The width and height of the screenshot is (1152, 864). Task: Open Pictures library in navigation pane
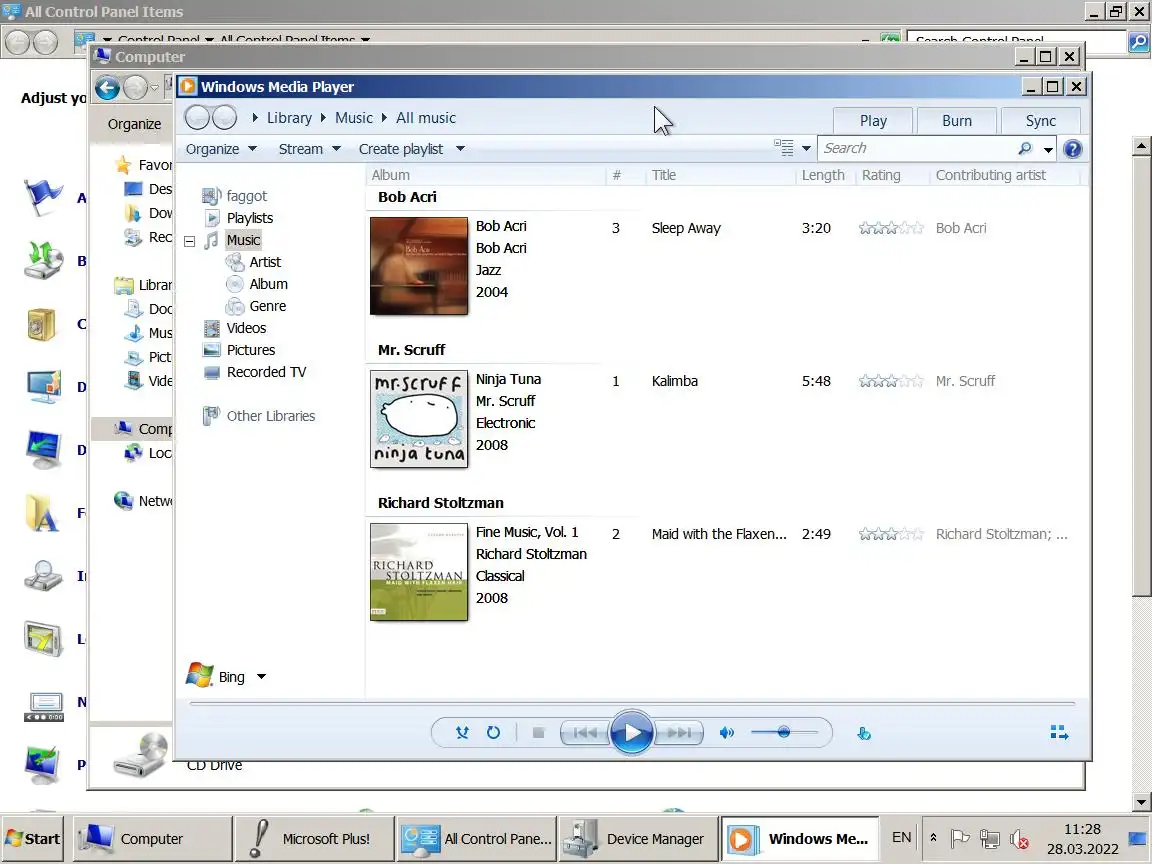(251, 350)
